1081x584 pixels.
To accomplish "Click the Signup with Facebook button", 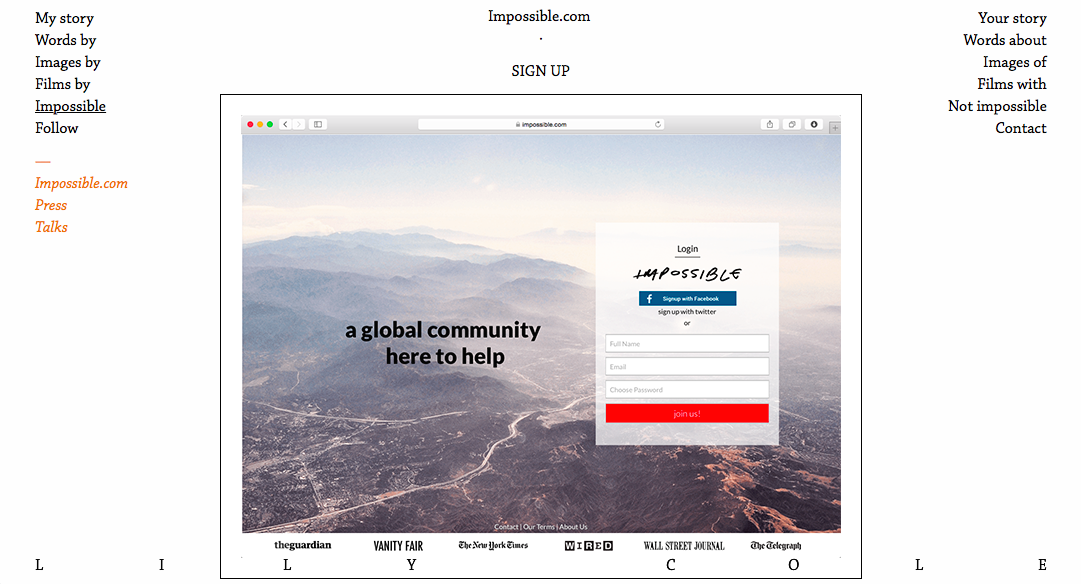I will tap(688, 298).
